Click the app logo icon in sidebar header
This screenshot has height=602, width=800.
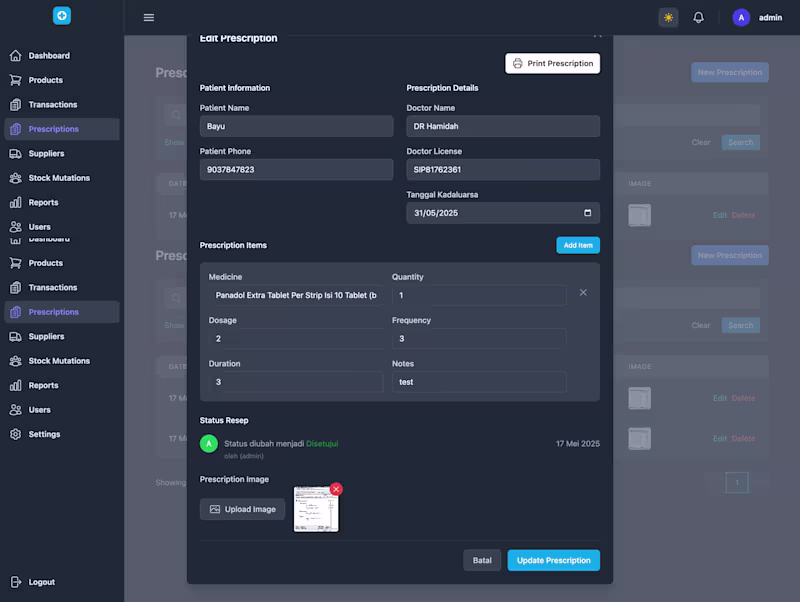(62, 16)
